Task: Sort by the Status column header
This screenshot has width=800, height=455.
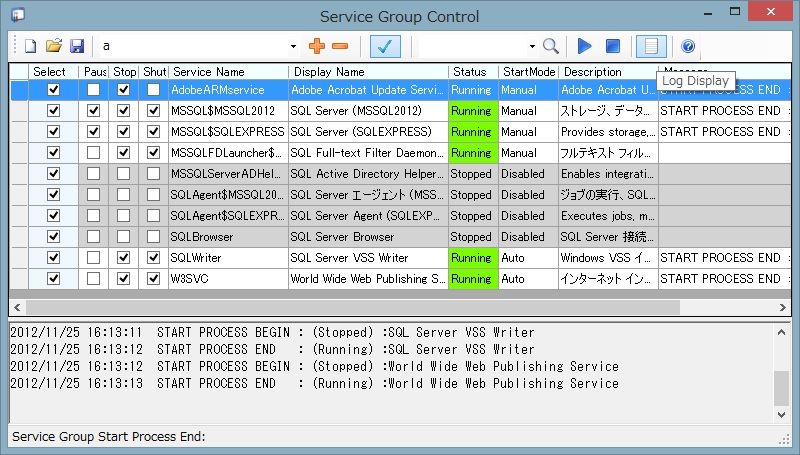Action: pyautogui.click(x=473, y=72)
